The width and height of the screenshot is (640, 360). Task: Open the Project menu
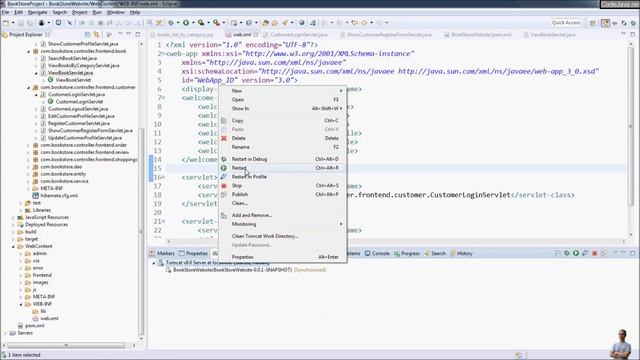pos(80,12)
